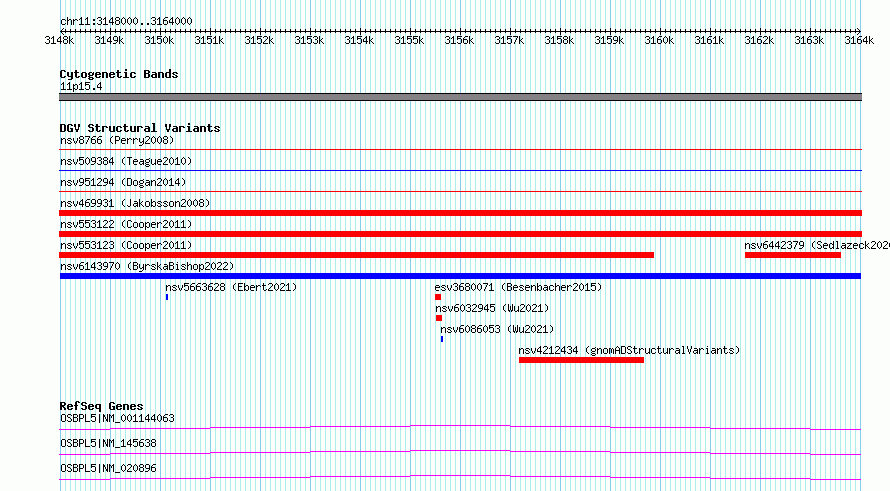Click the blue bar for nsv6143970

pos(460,276)
